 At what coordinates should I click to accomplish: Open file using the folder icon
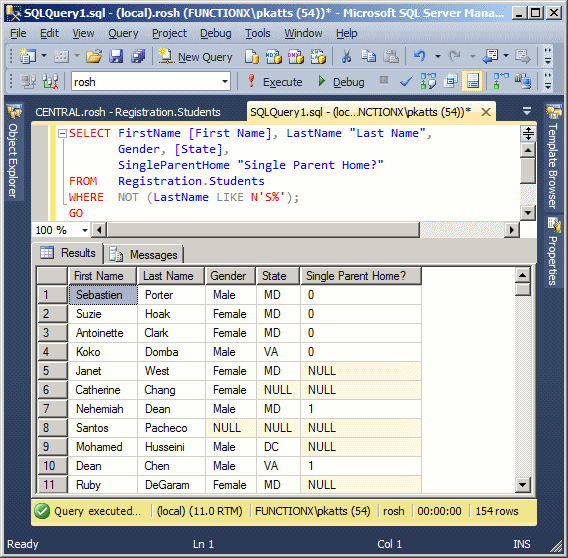click(x=94, y=57)
